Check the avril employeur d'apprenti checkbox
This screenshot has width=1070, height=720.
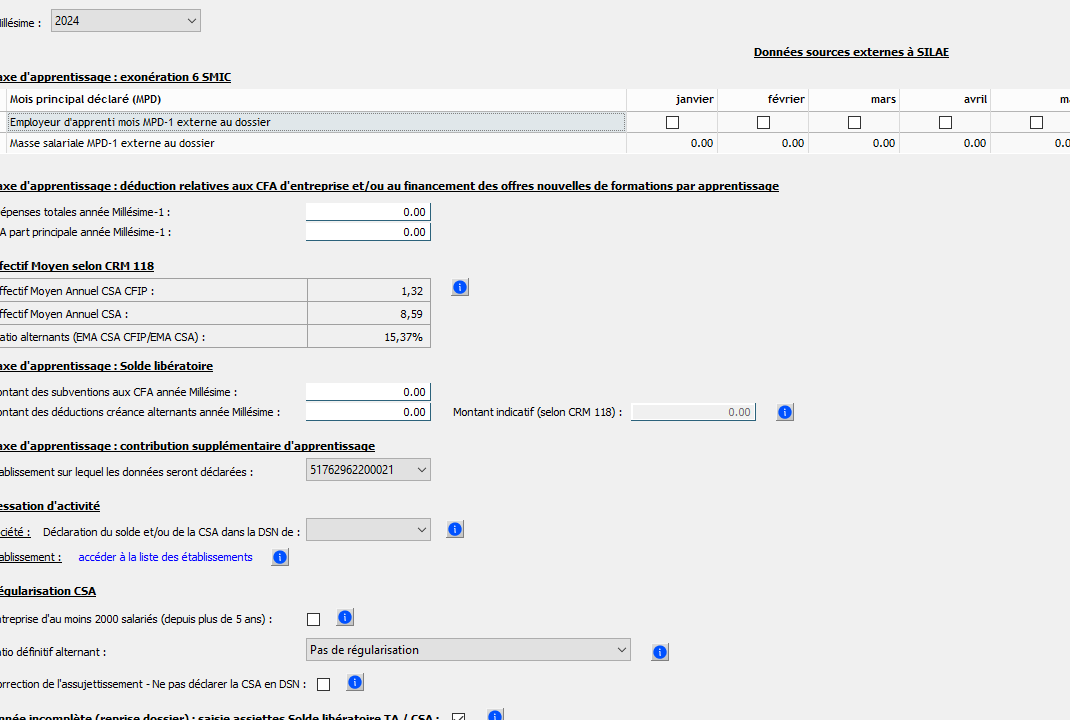pyautogui.click(x=945, y=122)
